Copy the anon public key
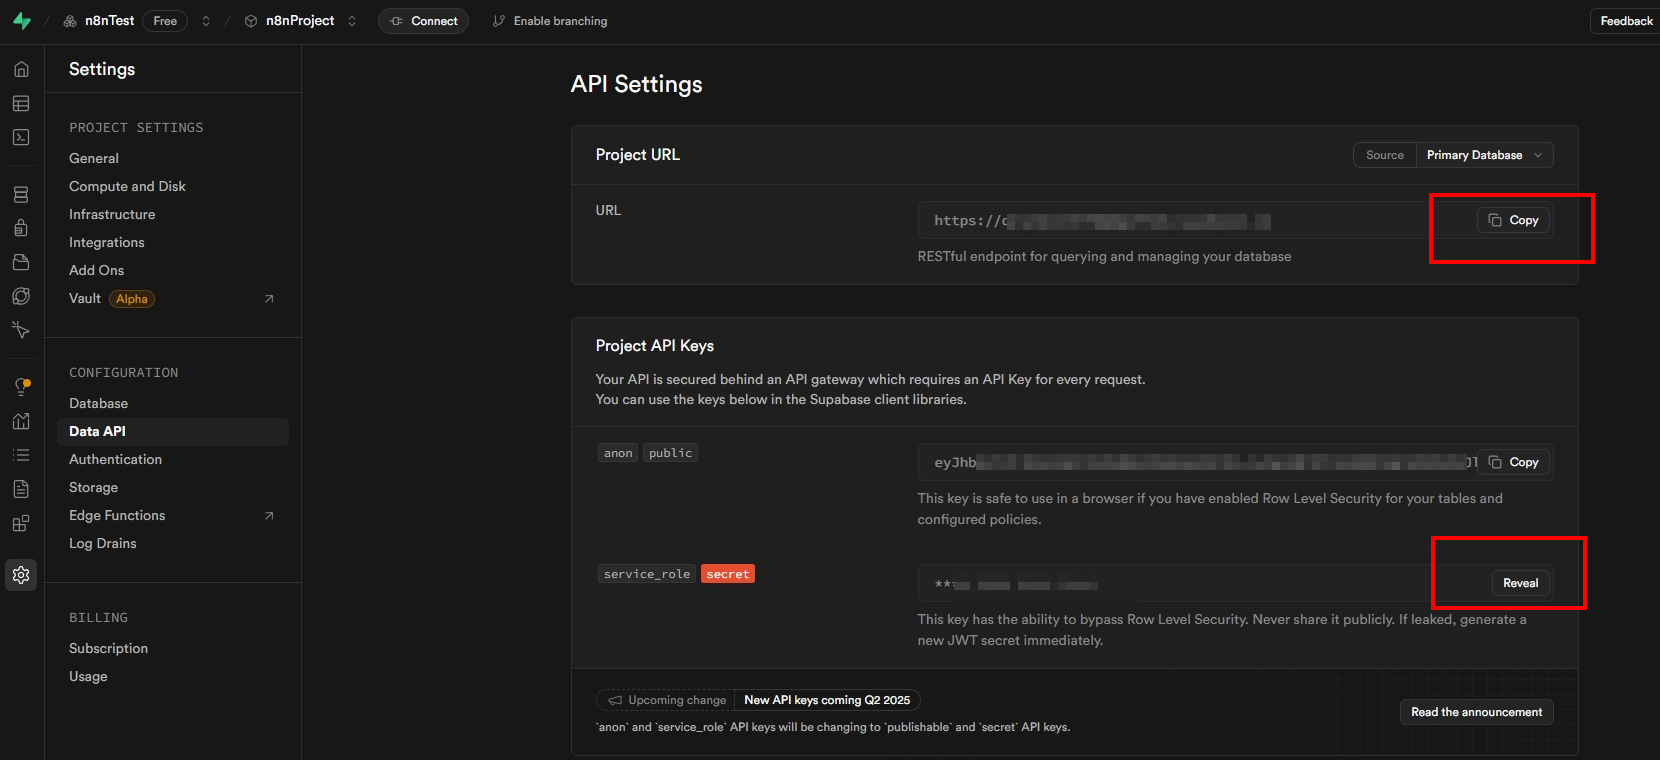The image size is (1660, 760). pos(1513,462)
